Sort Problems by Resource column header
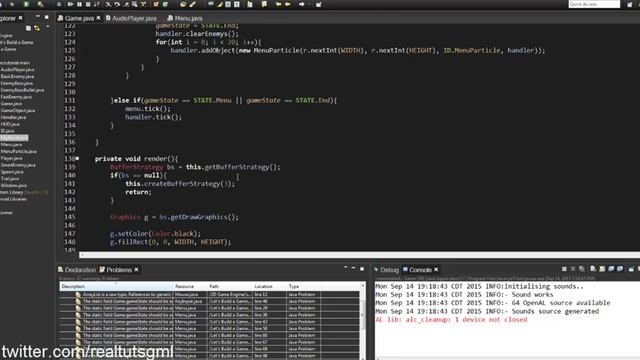The width and height of the screenshot is (640, 360). click(190, 286)
